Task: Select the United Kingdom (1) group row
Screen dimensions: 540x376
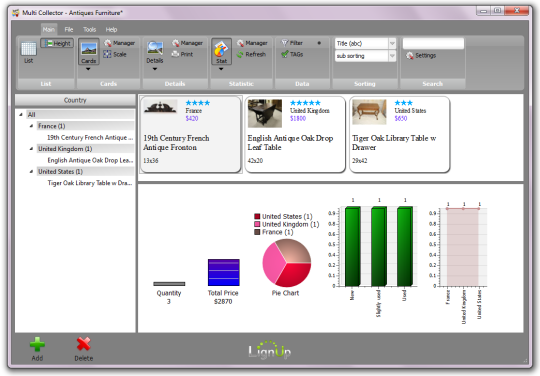Action: [85, 148]
